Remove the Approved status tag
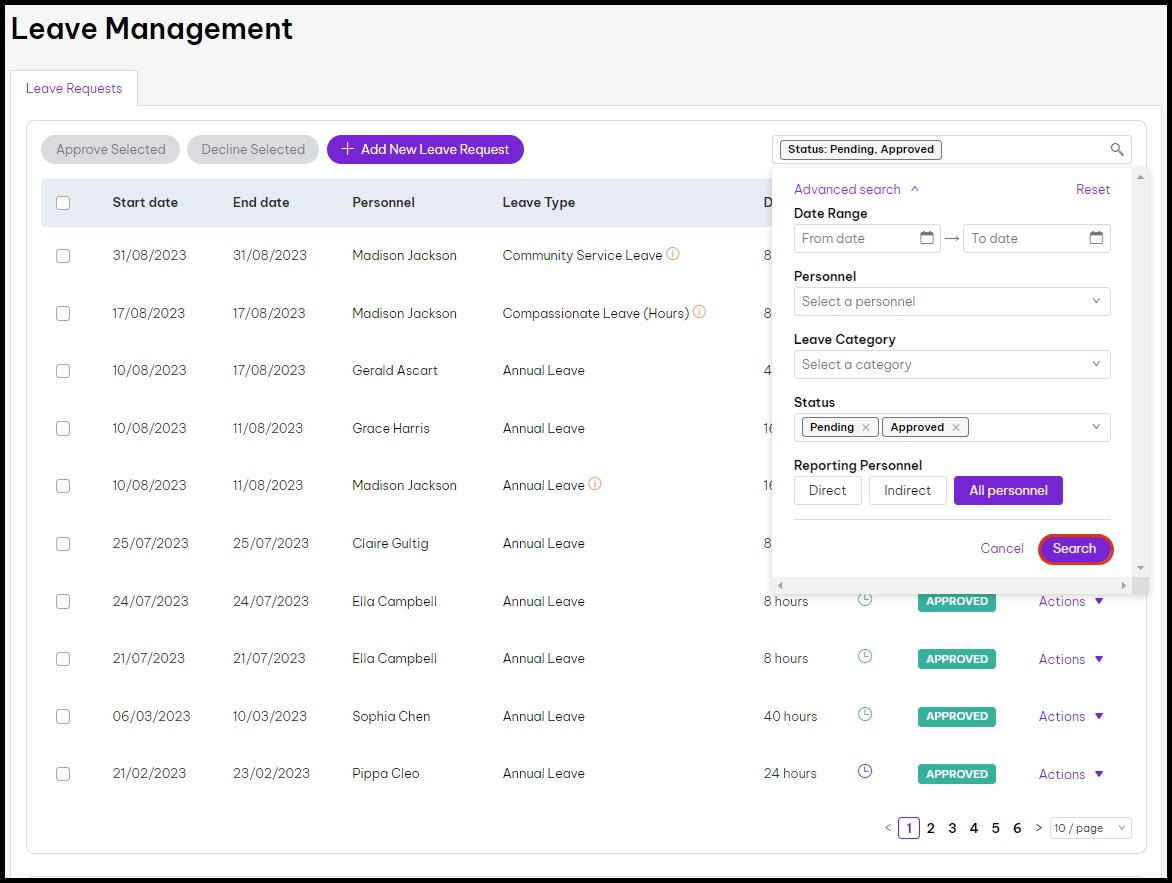 pyautogui.click(x=956, y=428)
